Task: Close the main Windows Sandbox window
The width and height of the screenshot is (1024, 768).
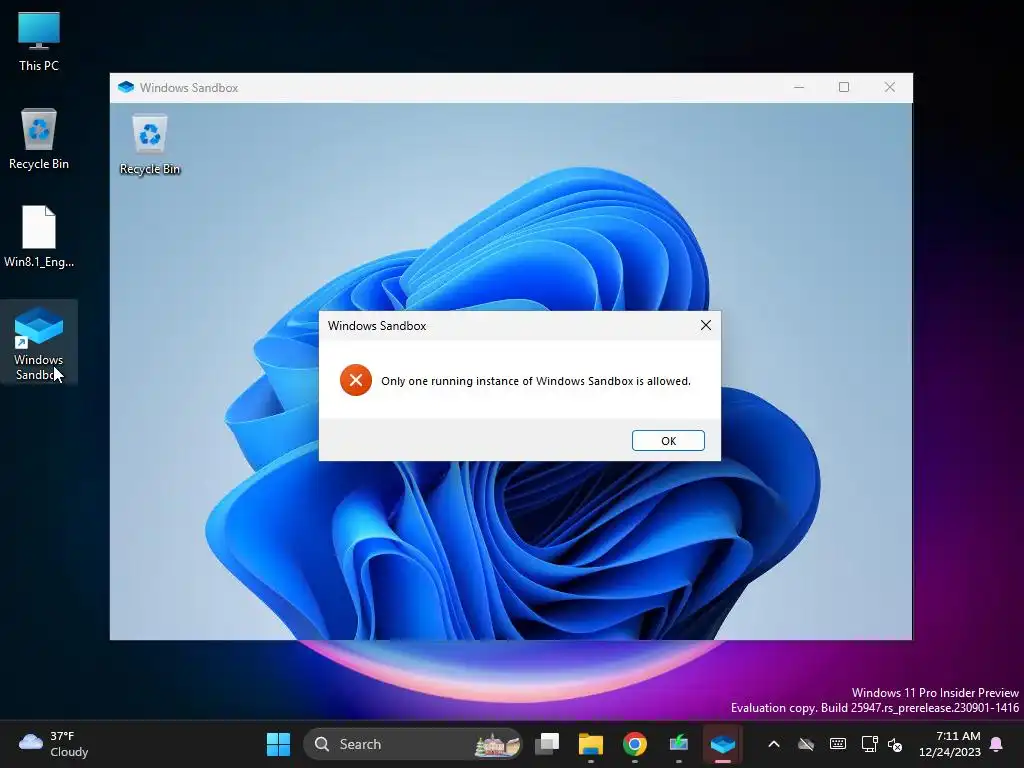Action: tap(889, 88)
